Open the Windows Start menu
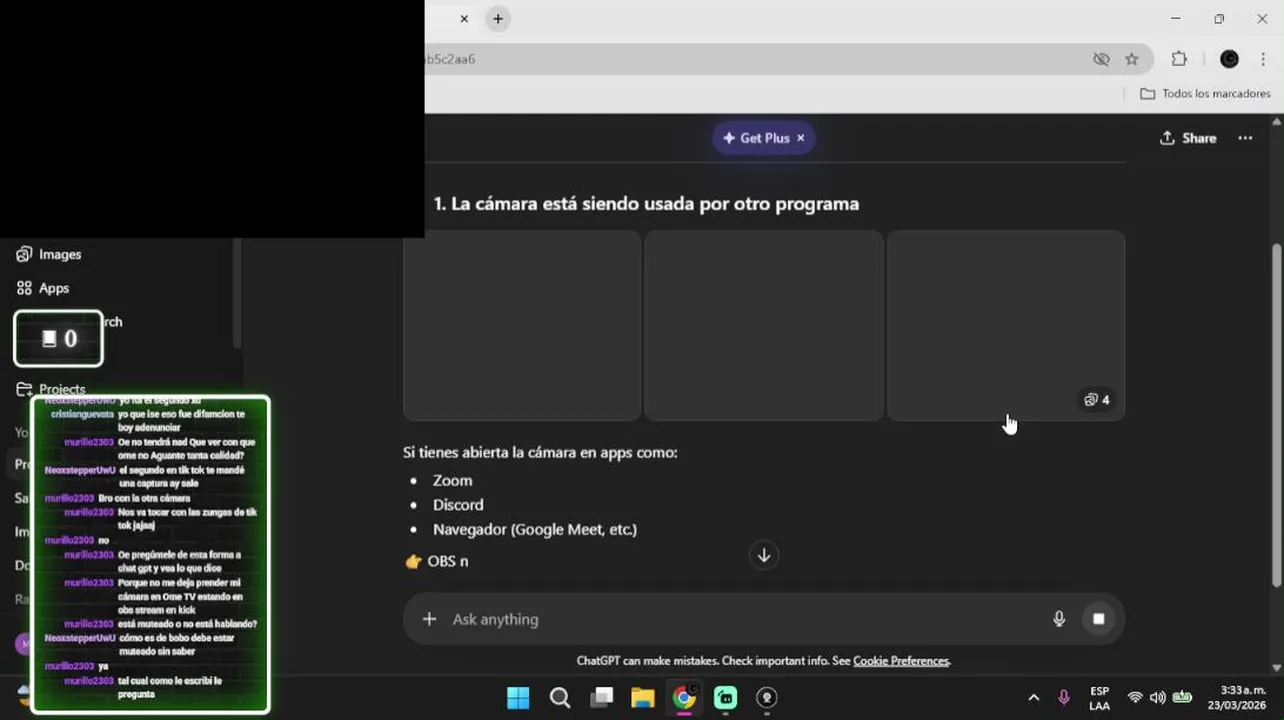 click(518, 698)
